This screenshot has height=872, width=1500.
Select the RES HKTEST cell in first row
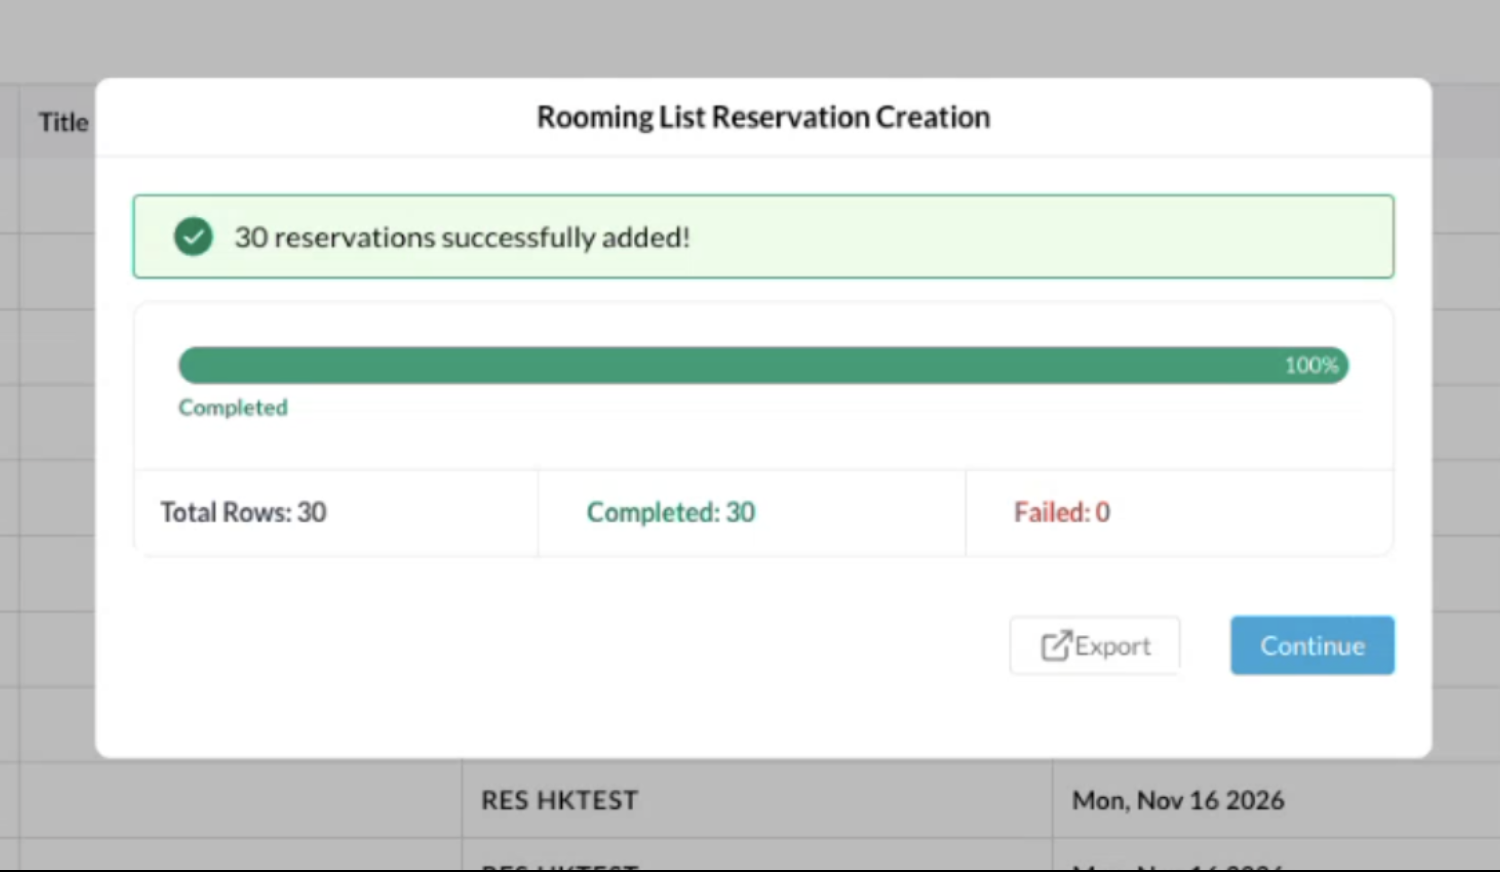pos(559,800)
